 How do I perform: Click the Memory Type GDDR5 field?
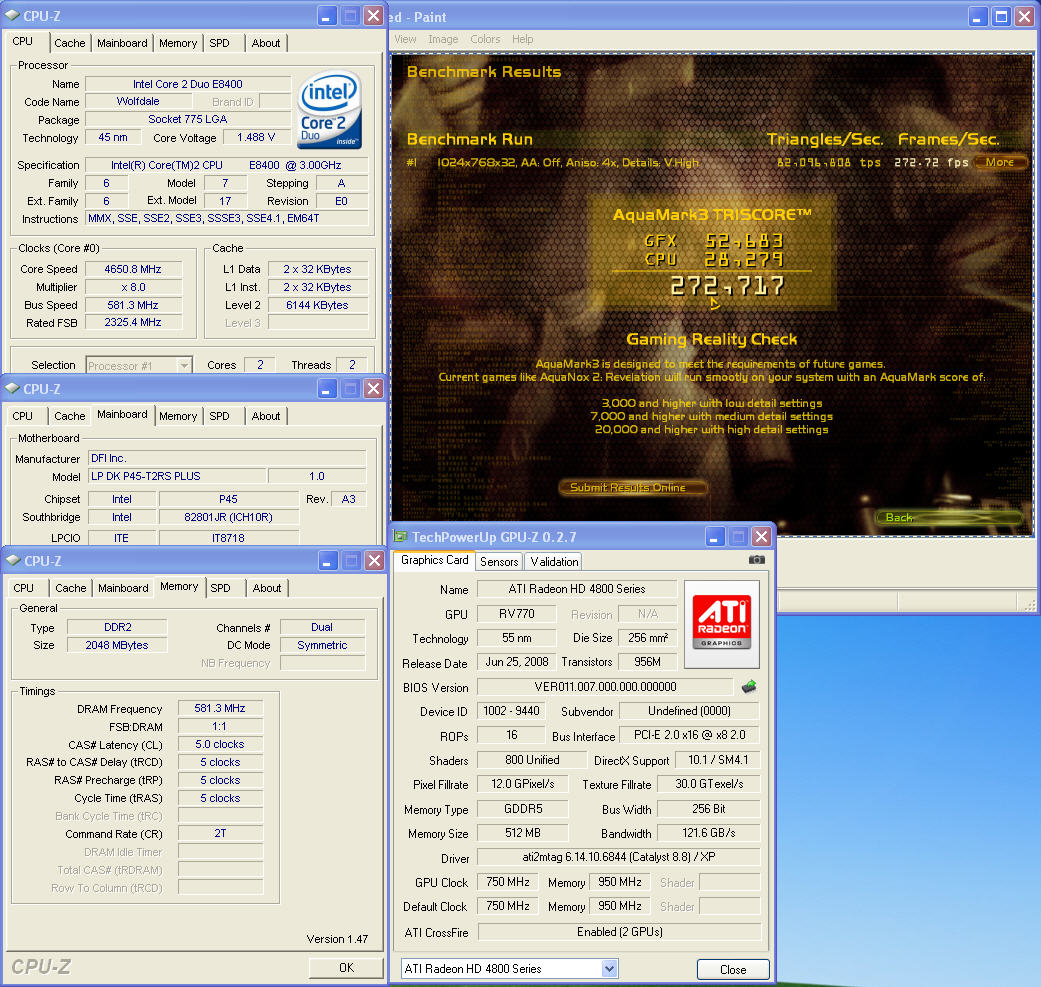coord(522,809)
